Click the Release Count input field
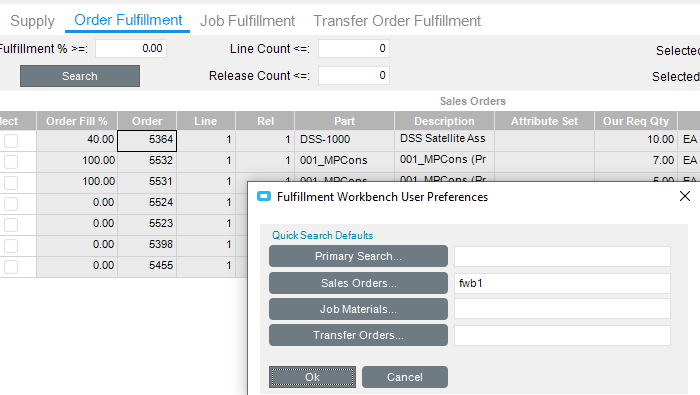Image resolution: width=700 pixels, height=395 pixels. click(354, 75)
